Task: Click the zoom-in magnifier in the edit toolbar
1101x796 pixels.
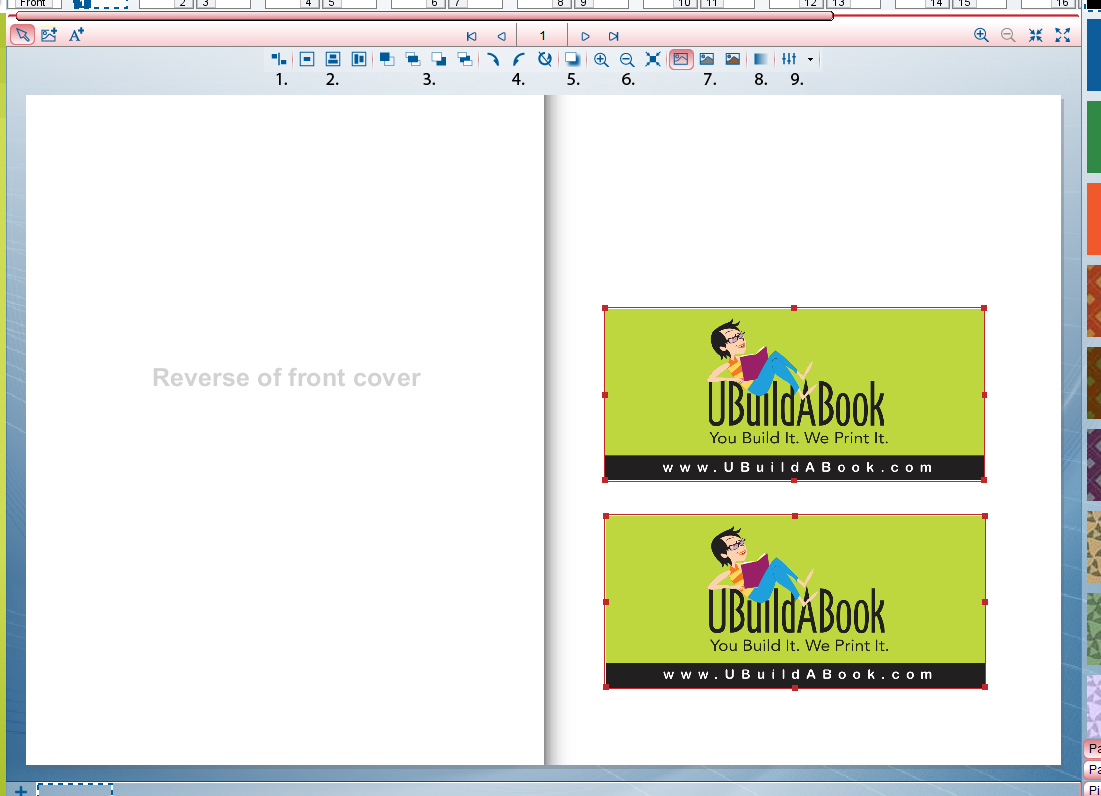Action: 601,60
